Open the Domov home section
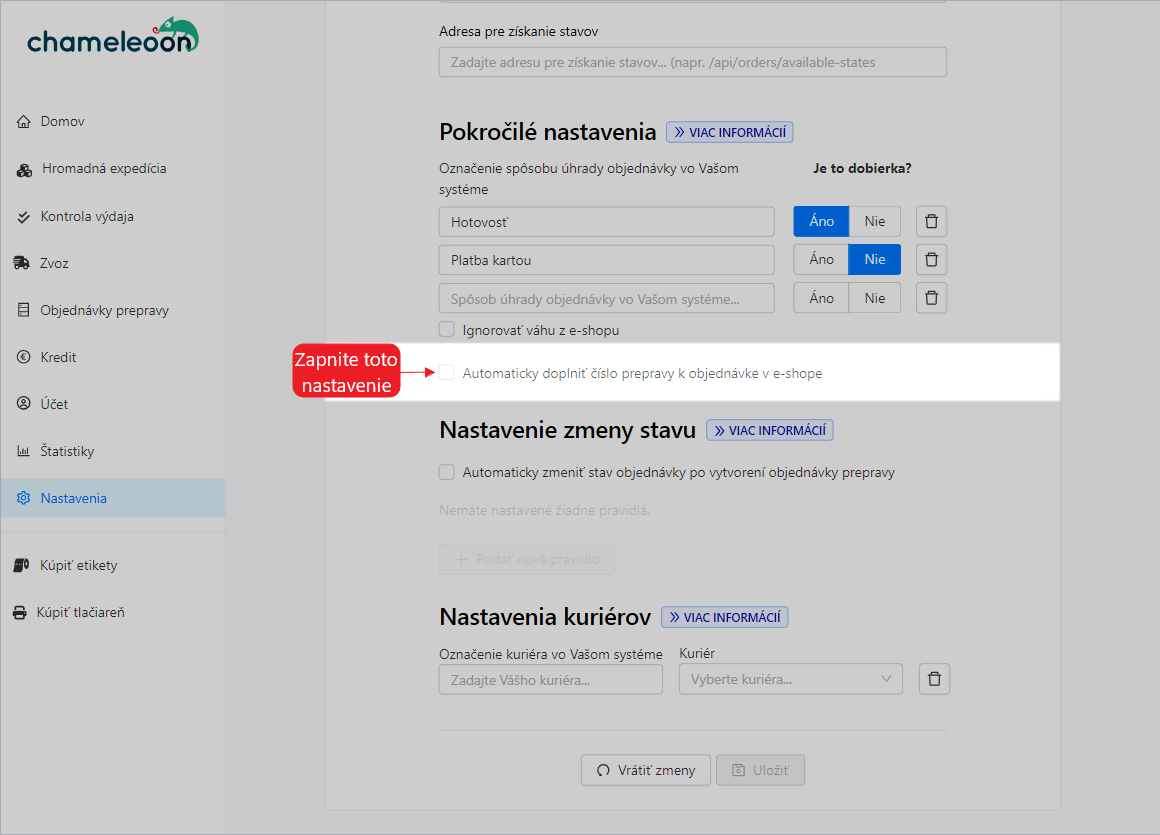 [x=62, y=121]
